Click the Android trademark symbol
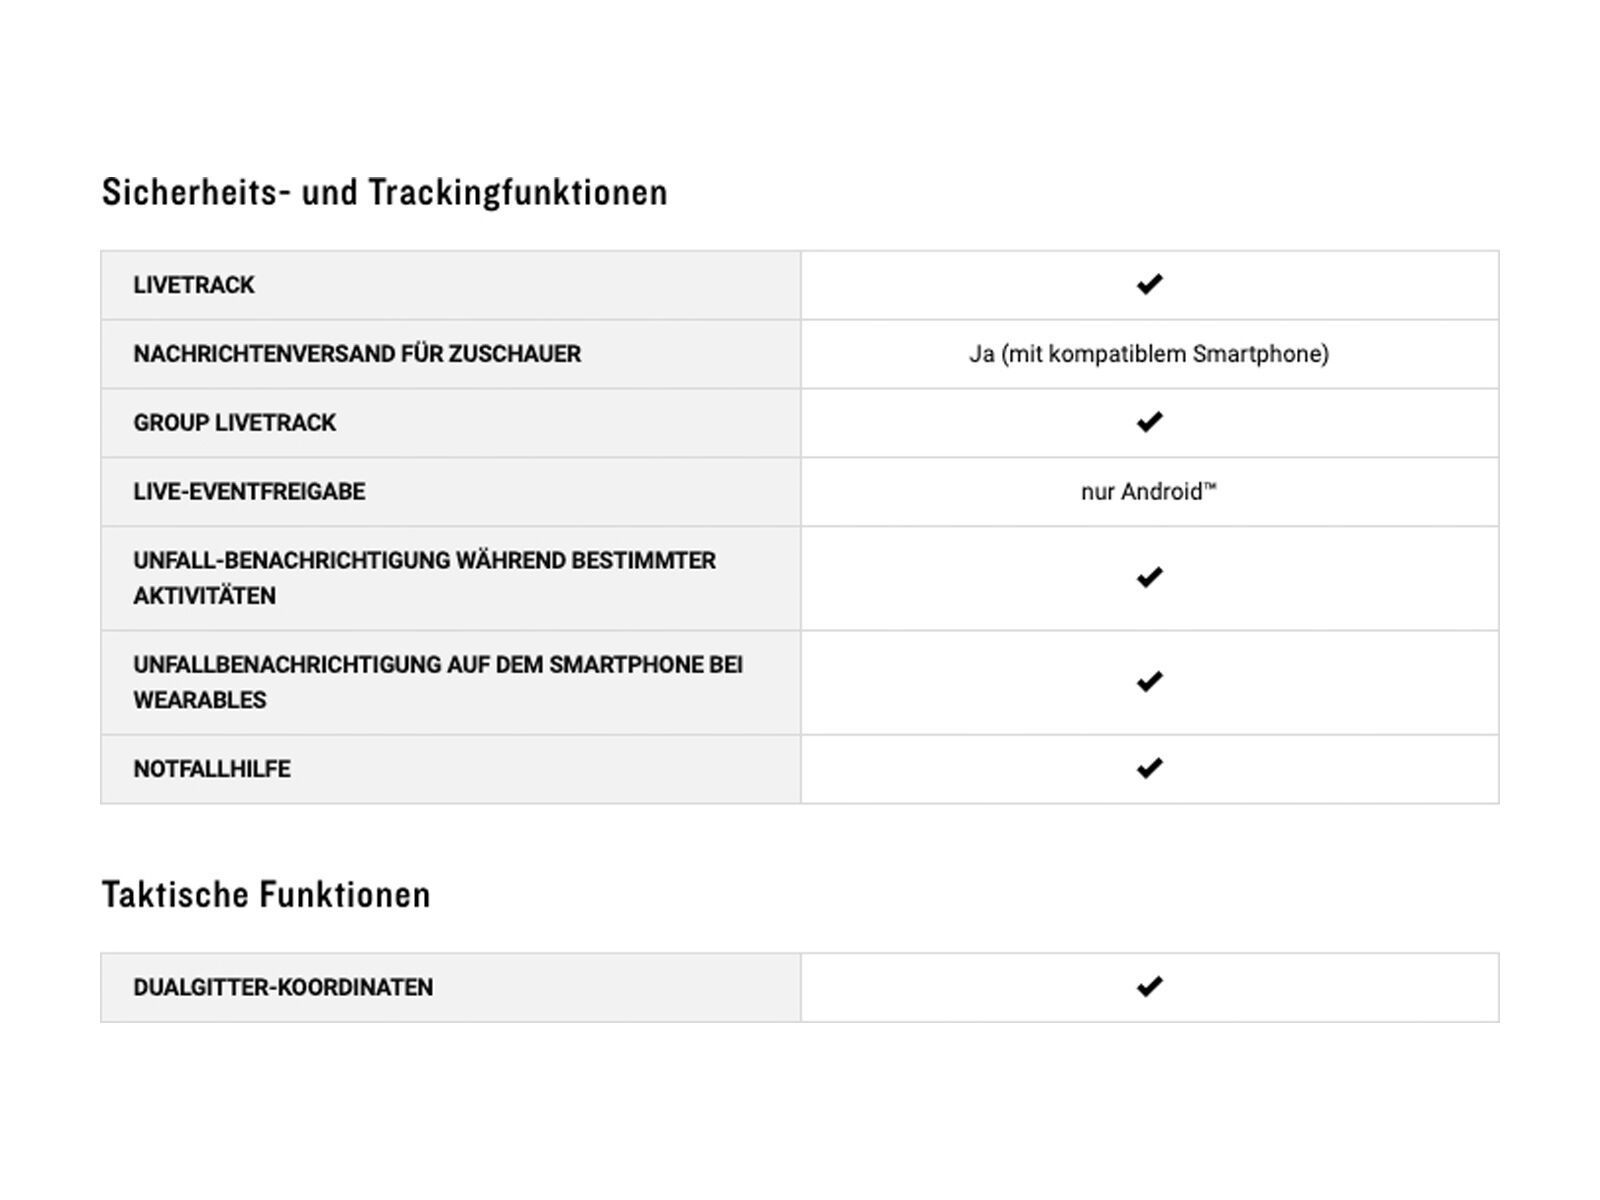The width and height of the screenshot is (1600, 1200). point(1210,486)
